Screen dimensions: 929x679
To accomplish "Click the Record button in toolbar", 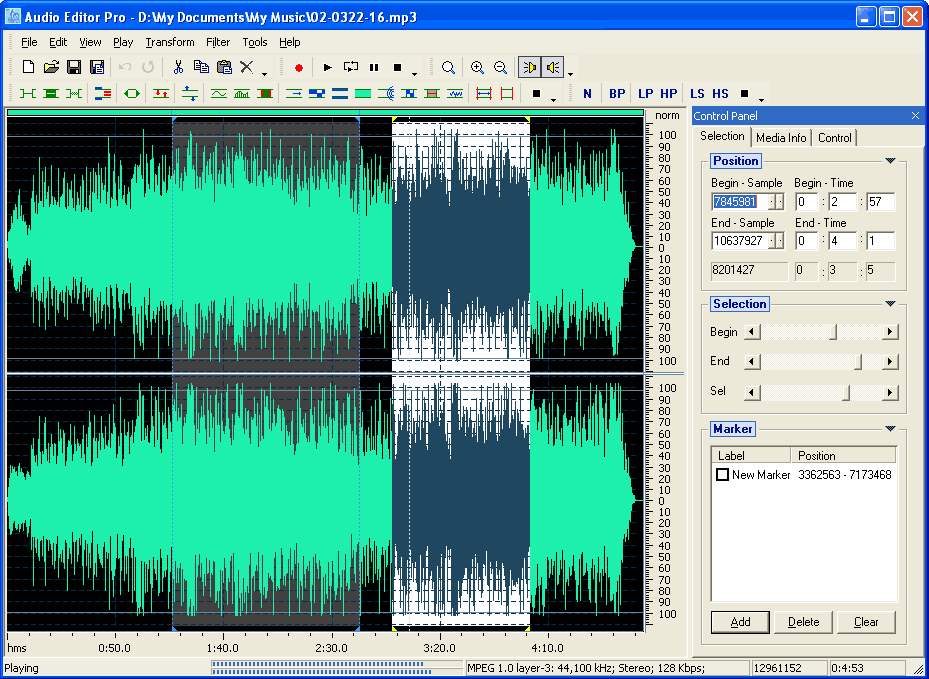I will tap(298, 68).
